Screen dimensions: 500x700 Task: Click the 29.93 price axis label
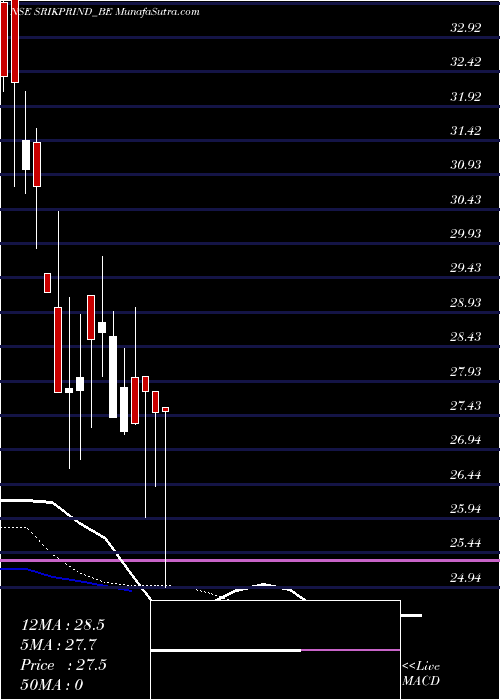click(465, 234)
